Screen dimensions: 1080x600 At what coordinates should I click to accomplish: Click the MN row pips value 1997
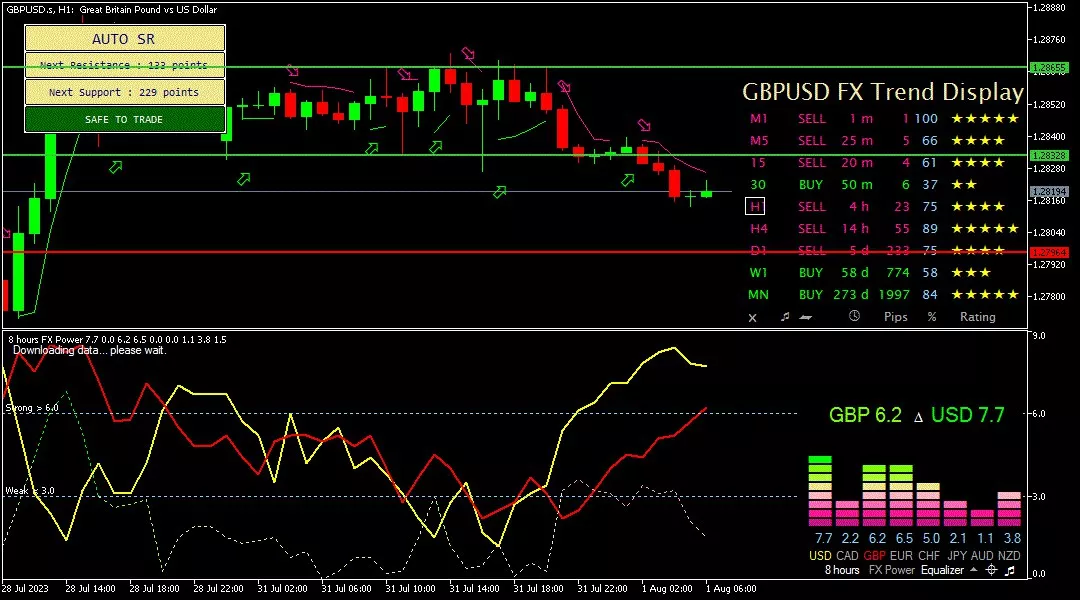pos(894,295)
